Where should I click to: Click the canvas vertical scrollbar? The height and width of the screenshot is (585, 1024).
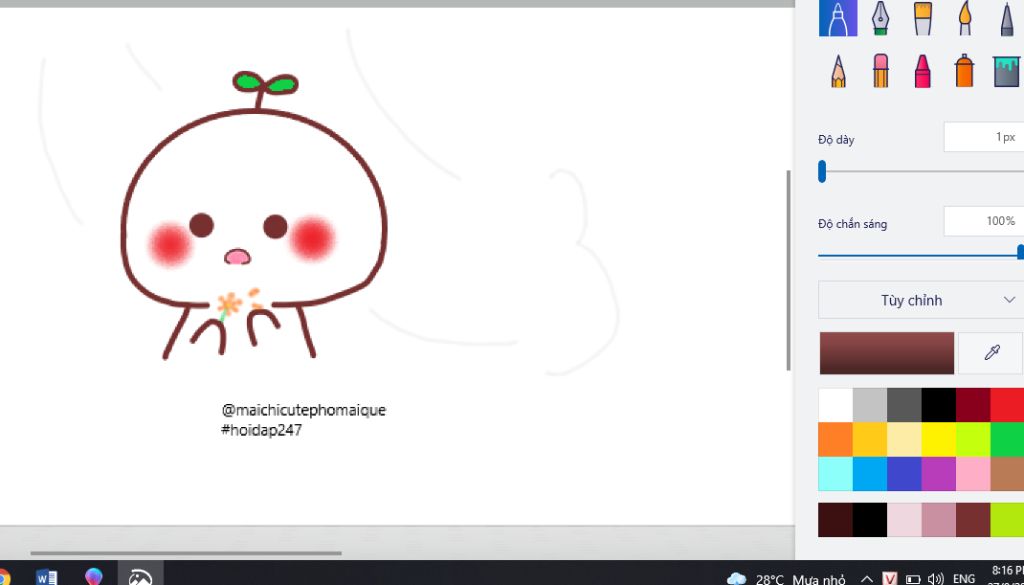(789, 270)
